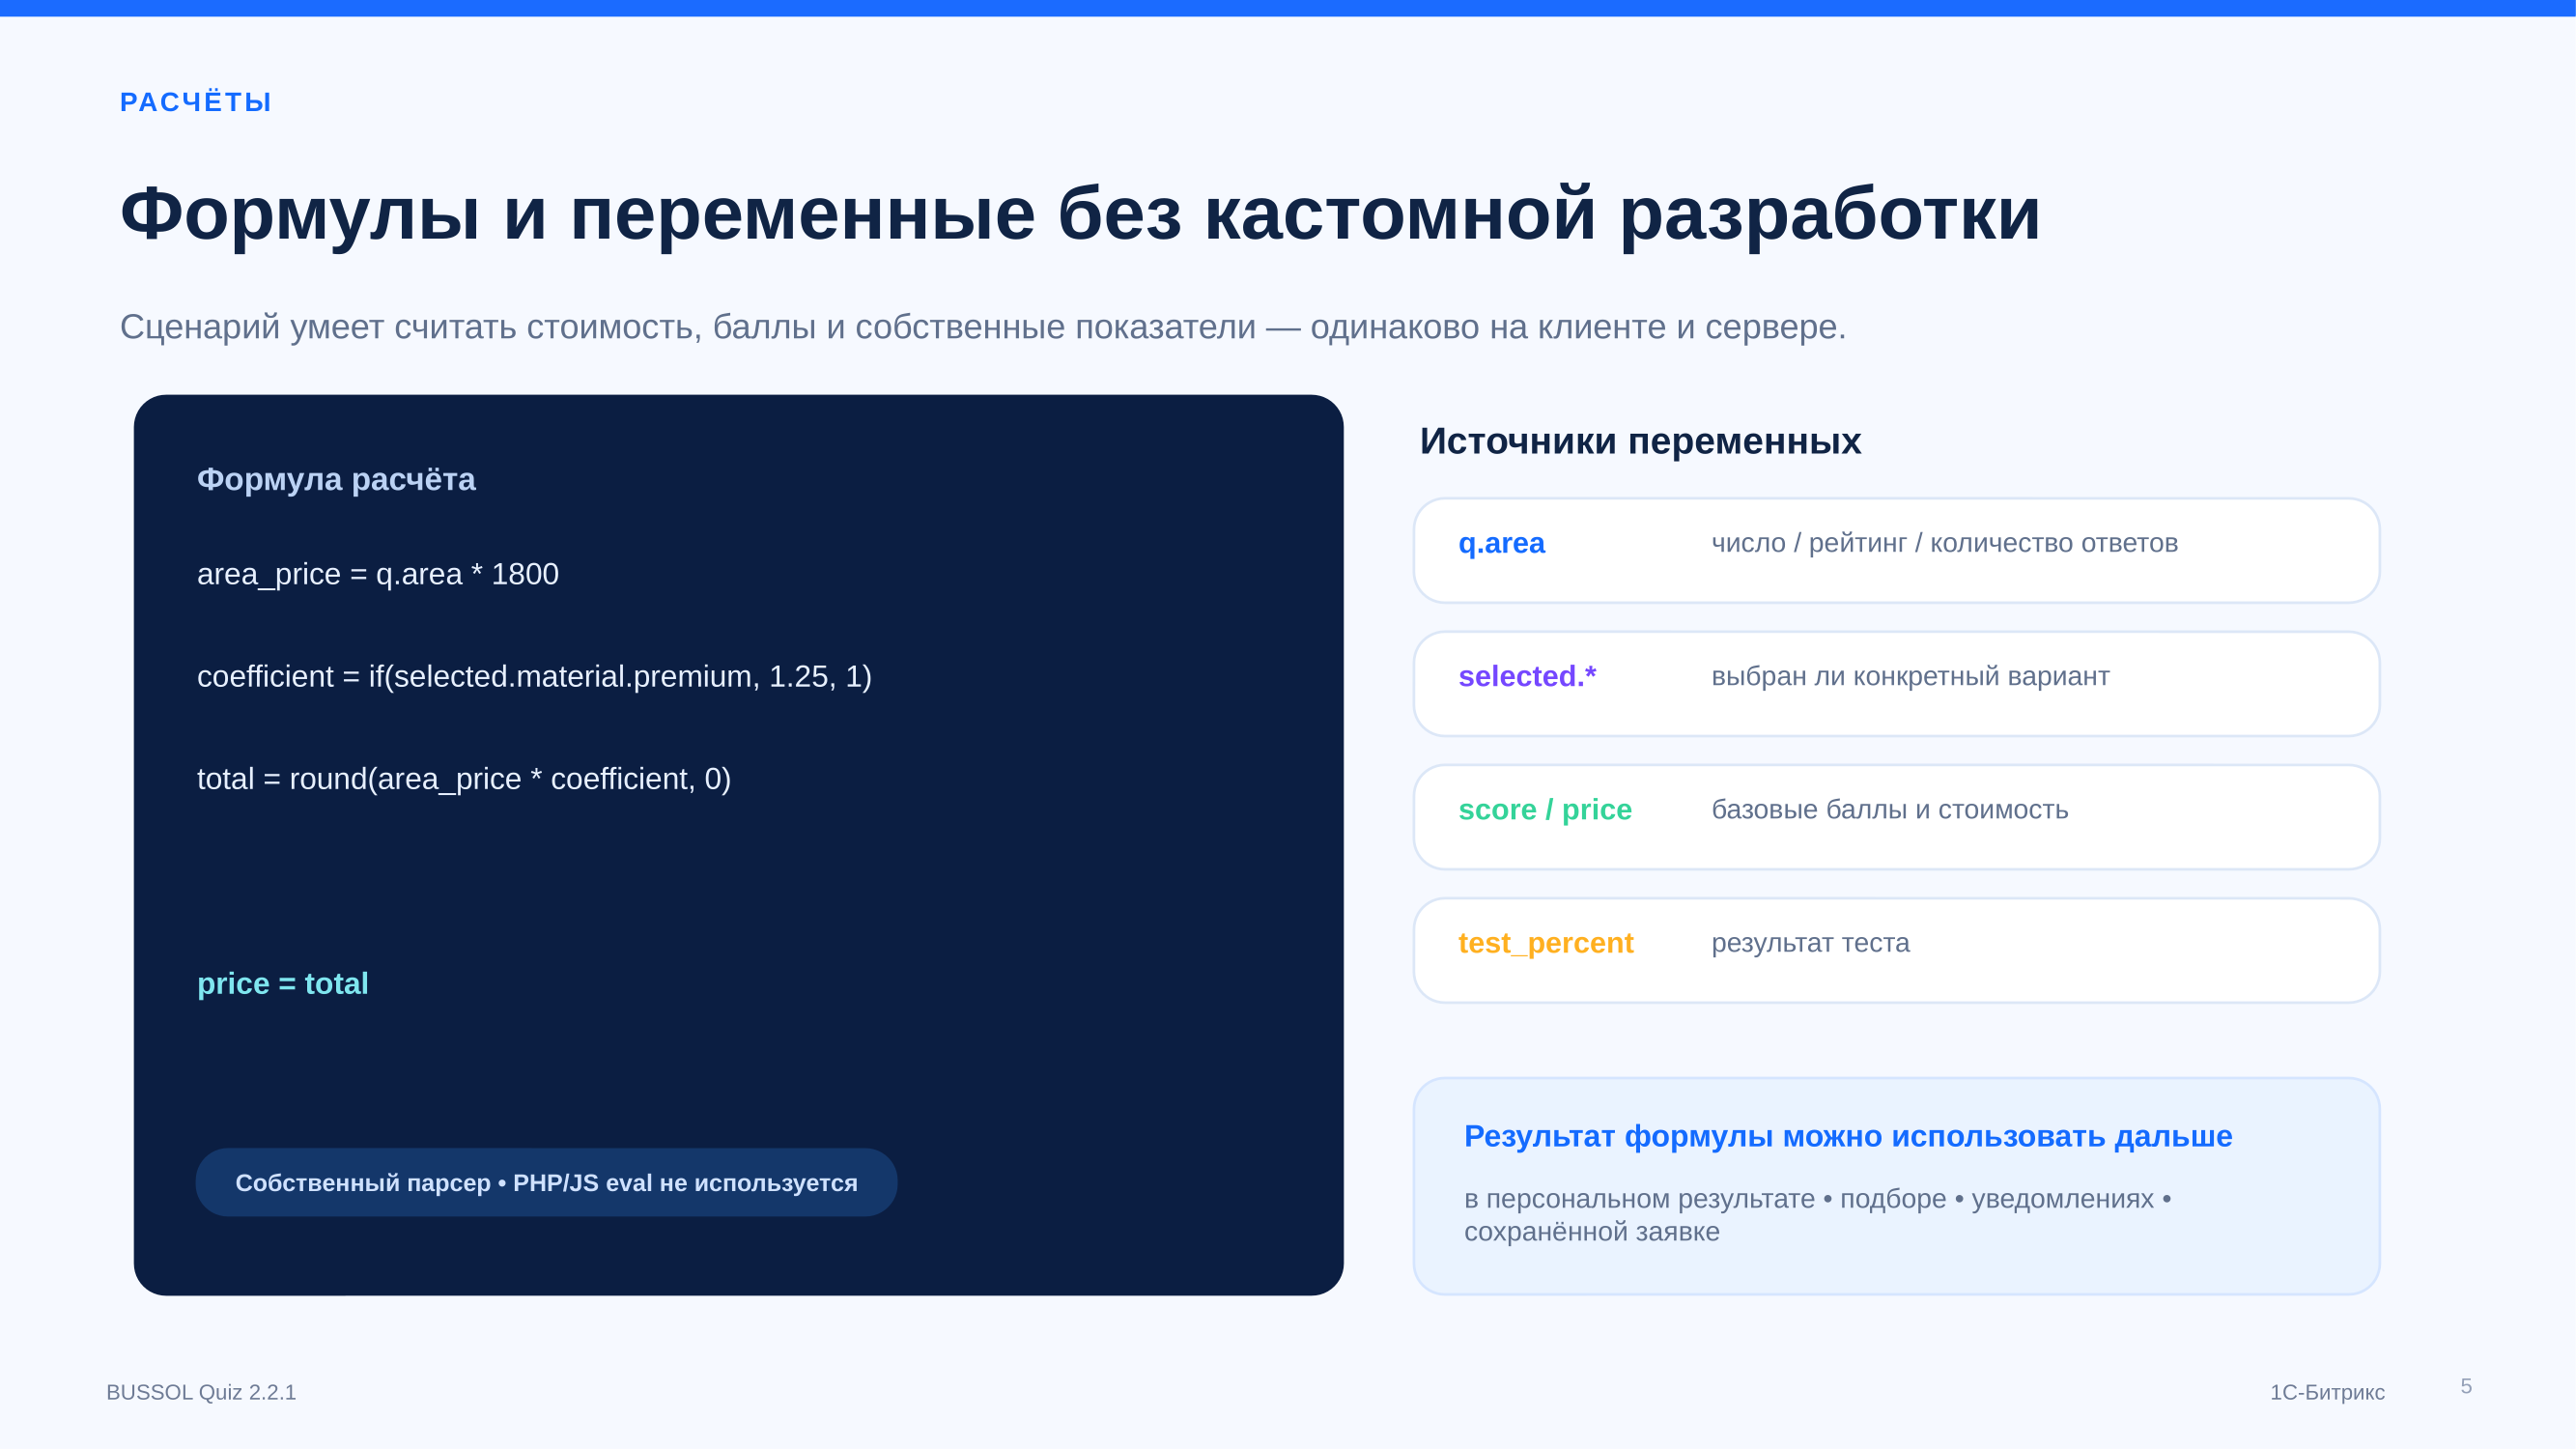Click the subtitle starting 'Сценарий умеет считать стоимость'
This screenshot has height=1449, width=2576.
983,327
